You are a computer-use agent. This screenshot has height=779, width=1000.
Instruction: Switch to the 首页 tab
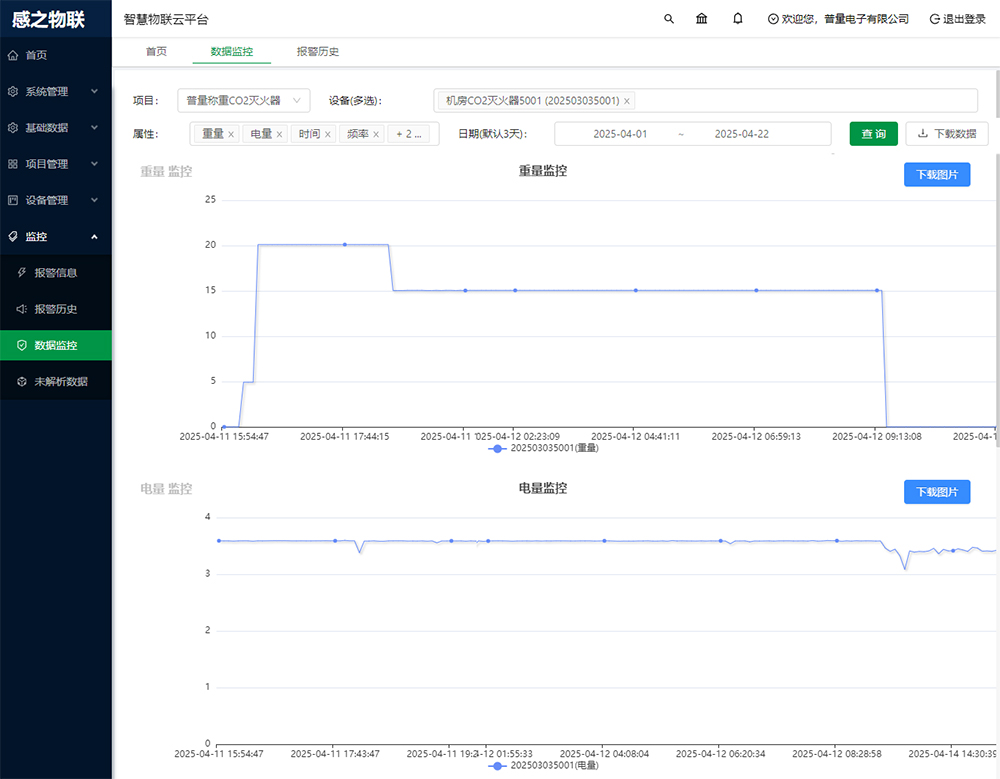click(156, 51)
